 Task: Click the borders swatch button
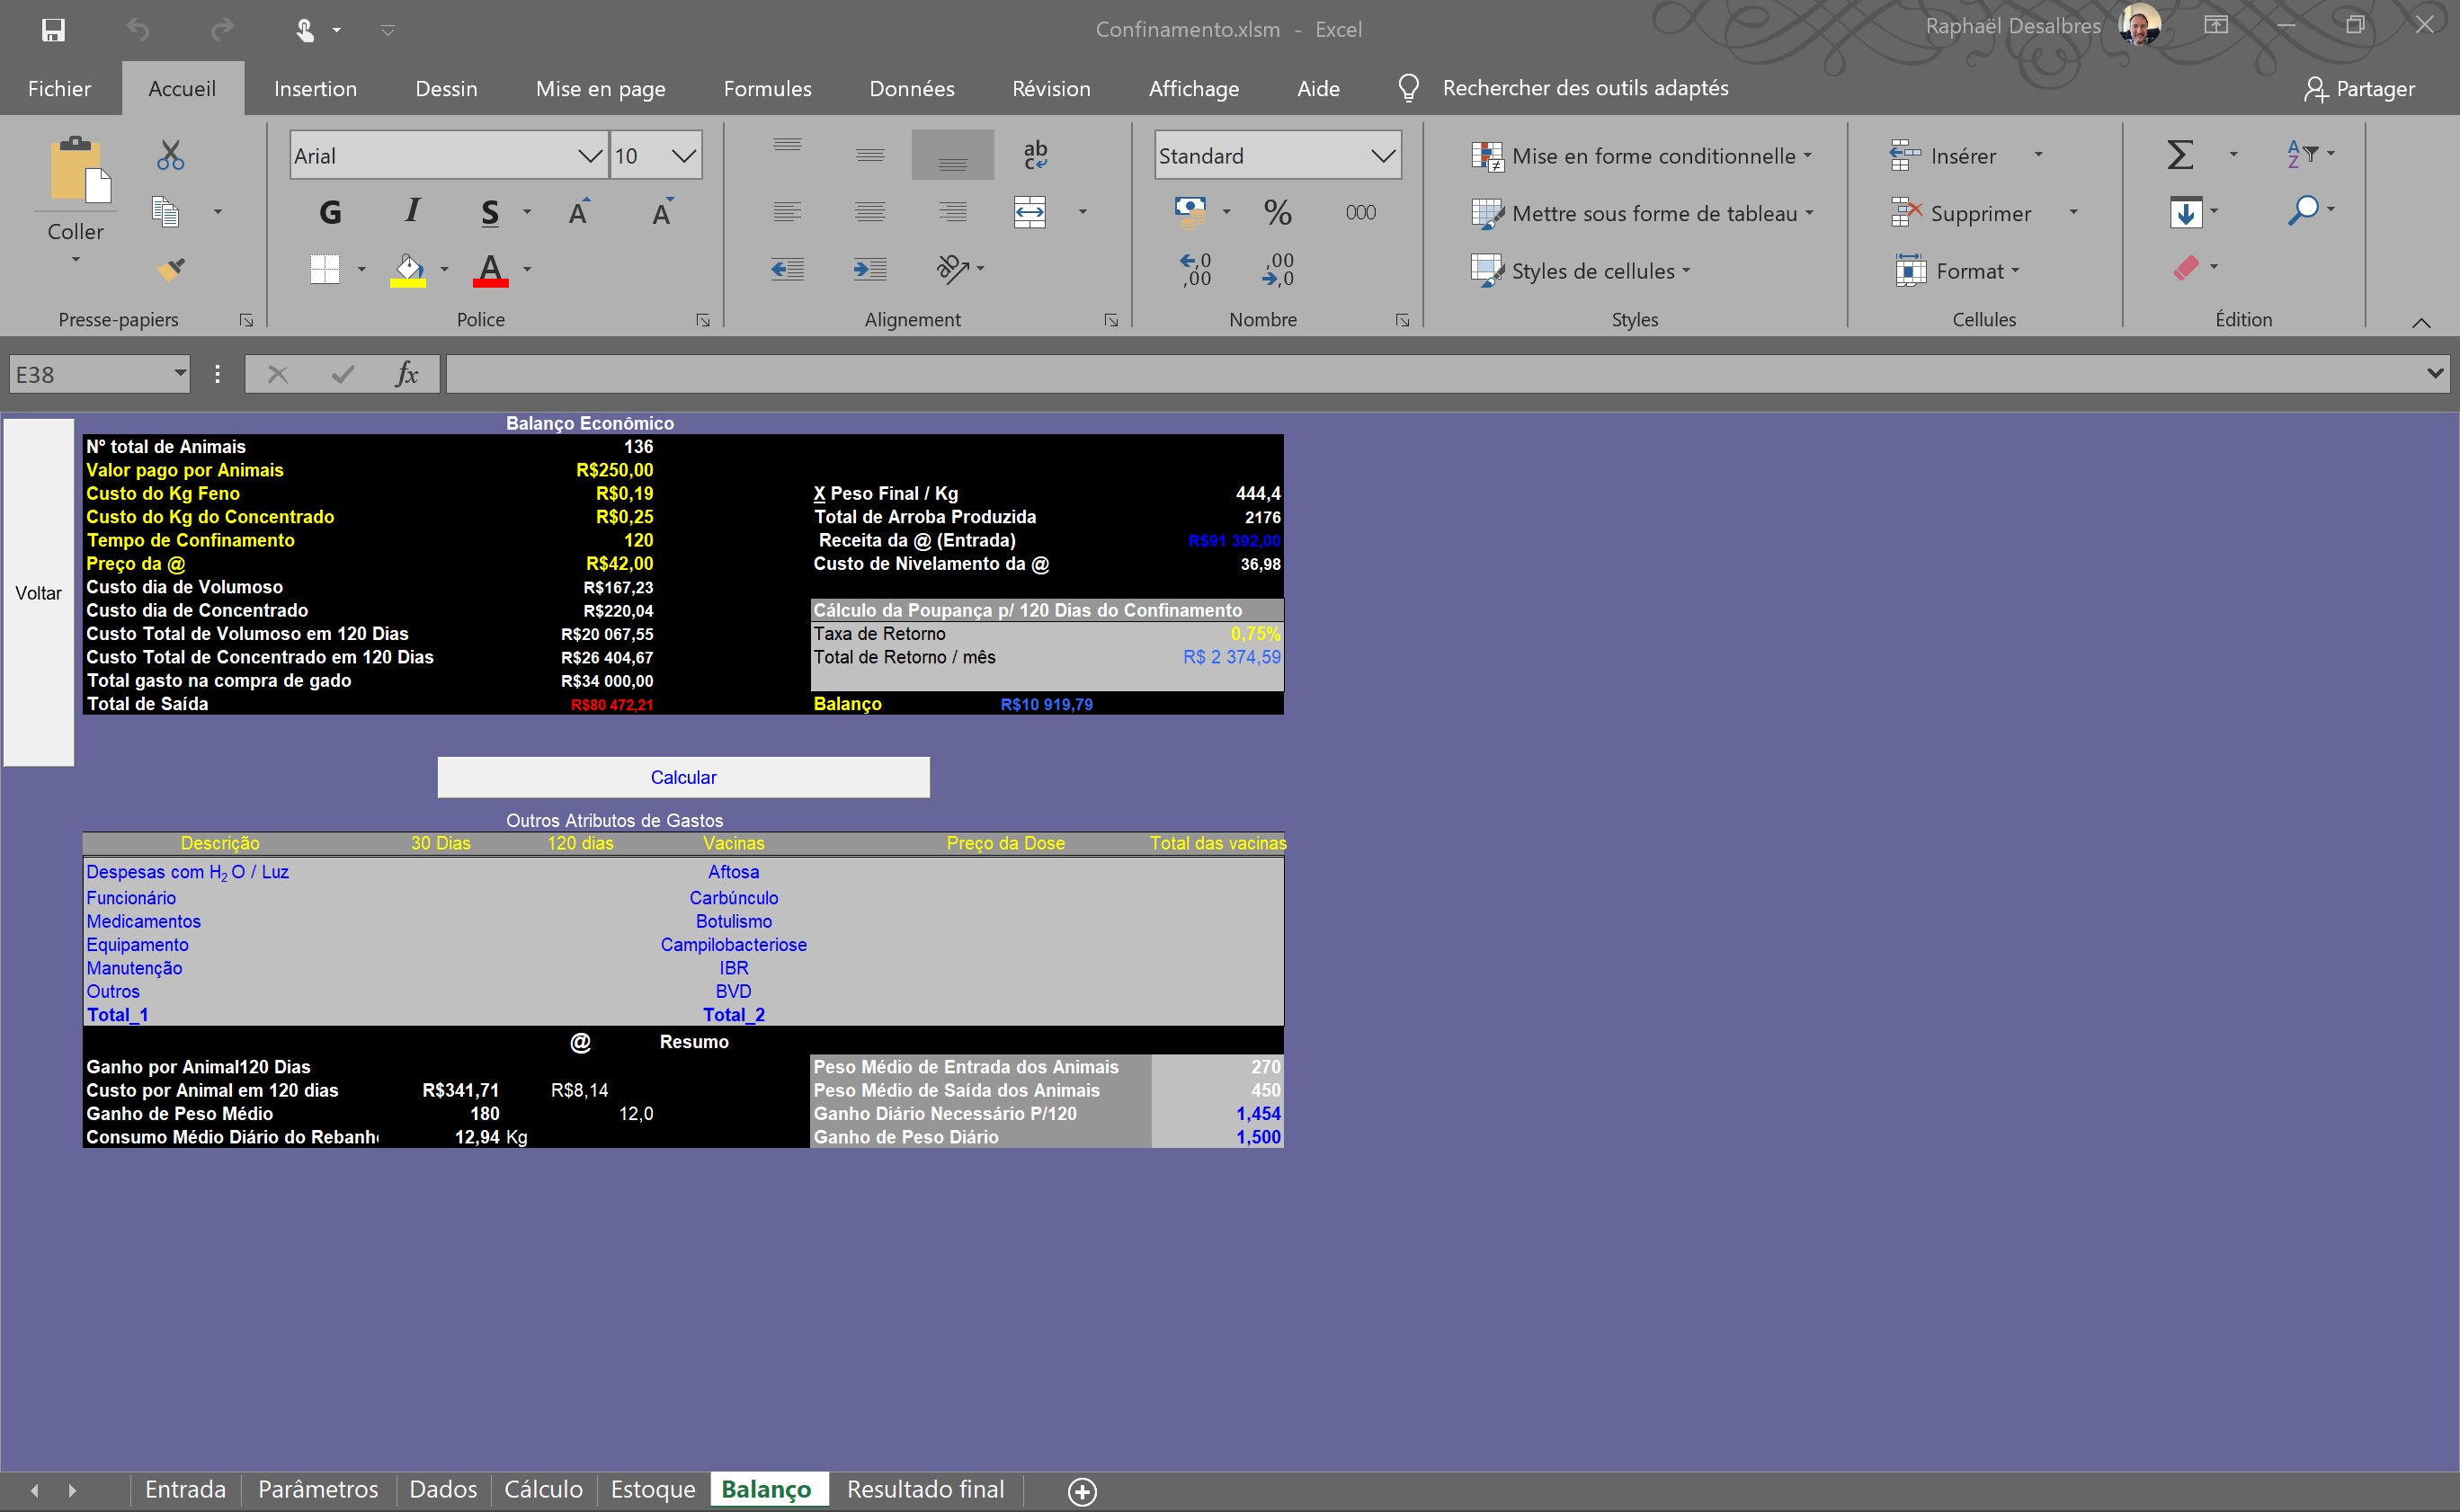point(325,269)
